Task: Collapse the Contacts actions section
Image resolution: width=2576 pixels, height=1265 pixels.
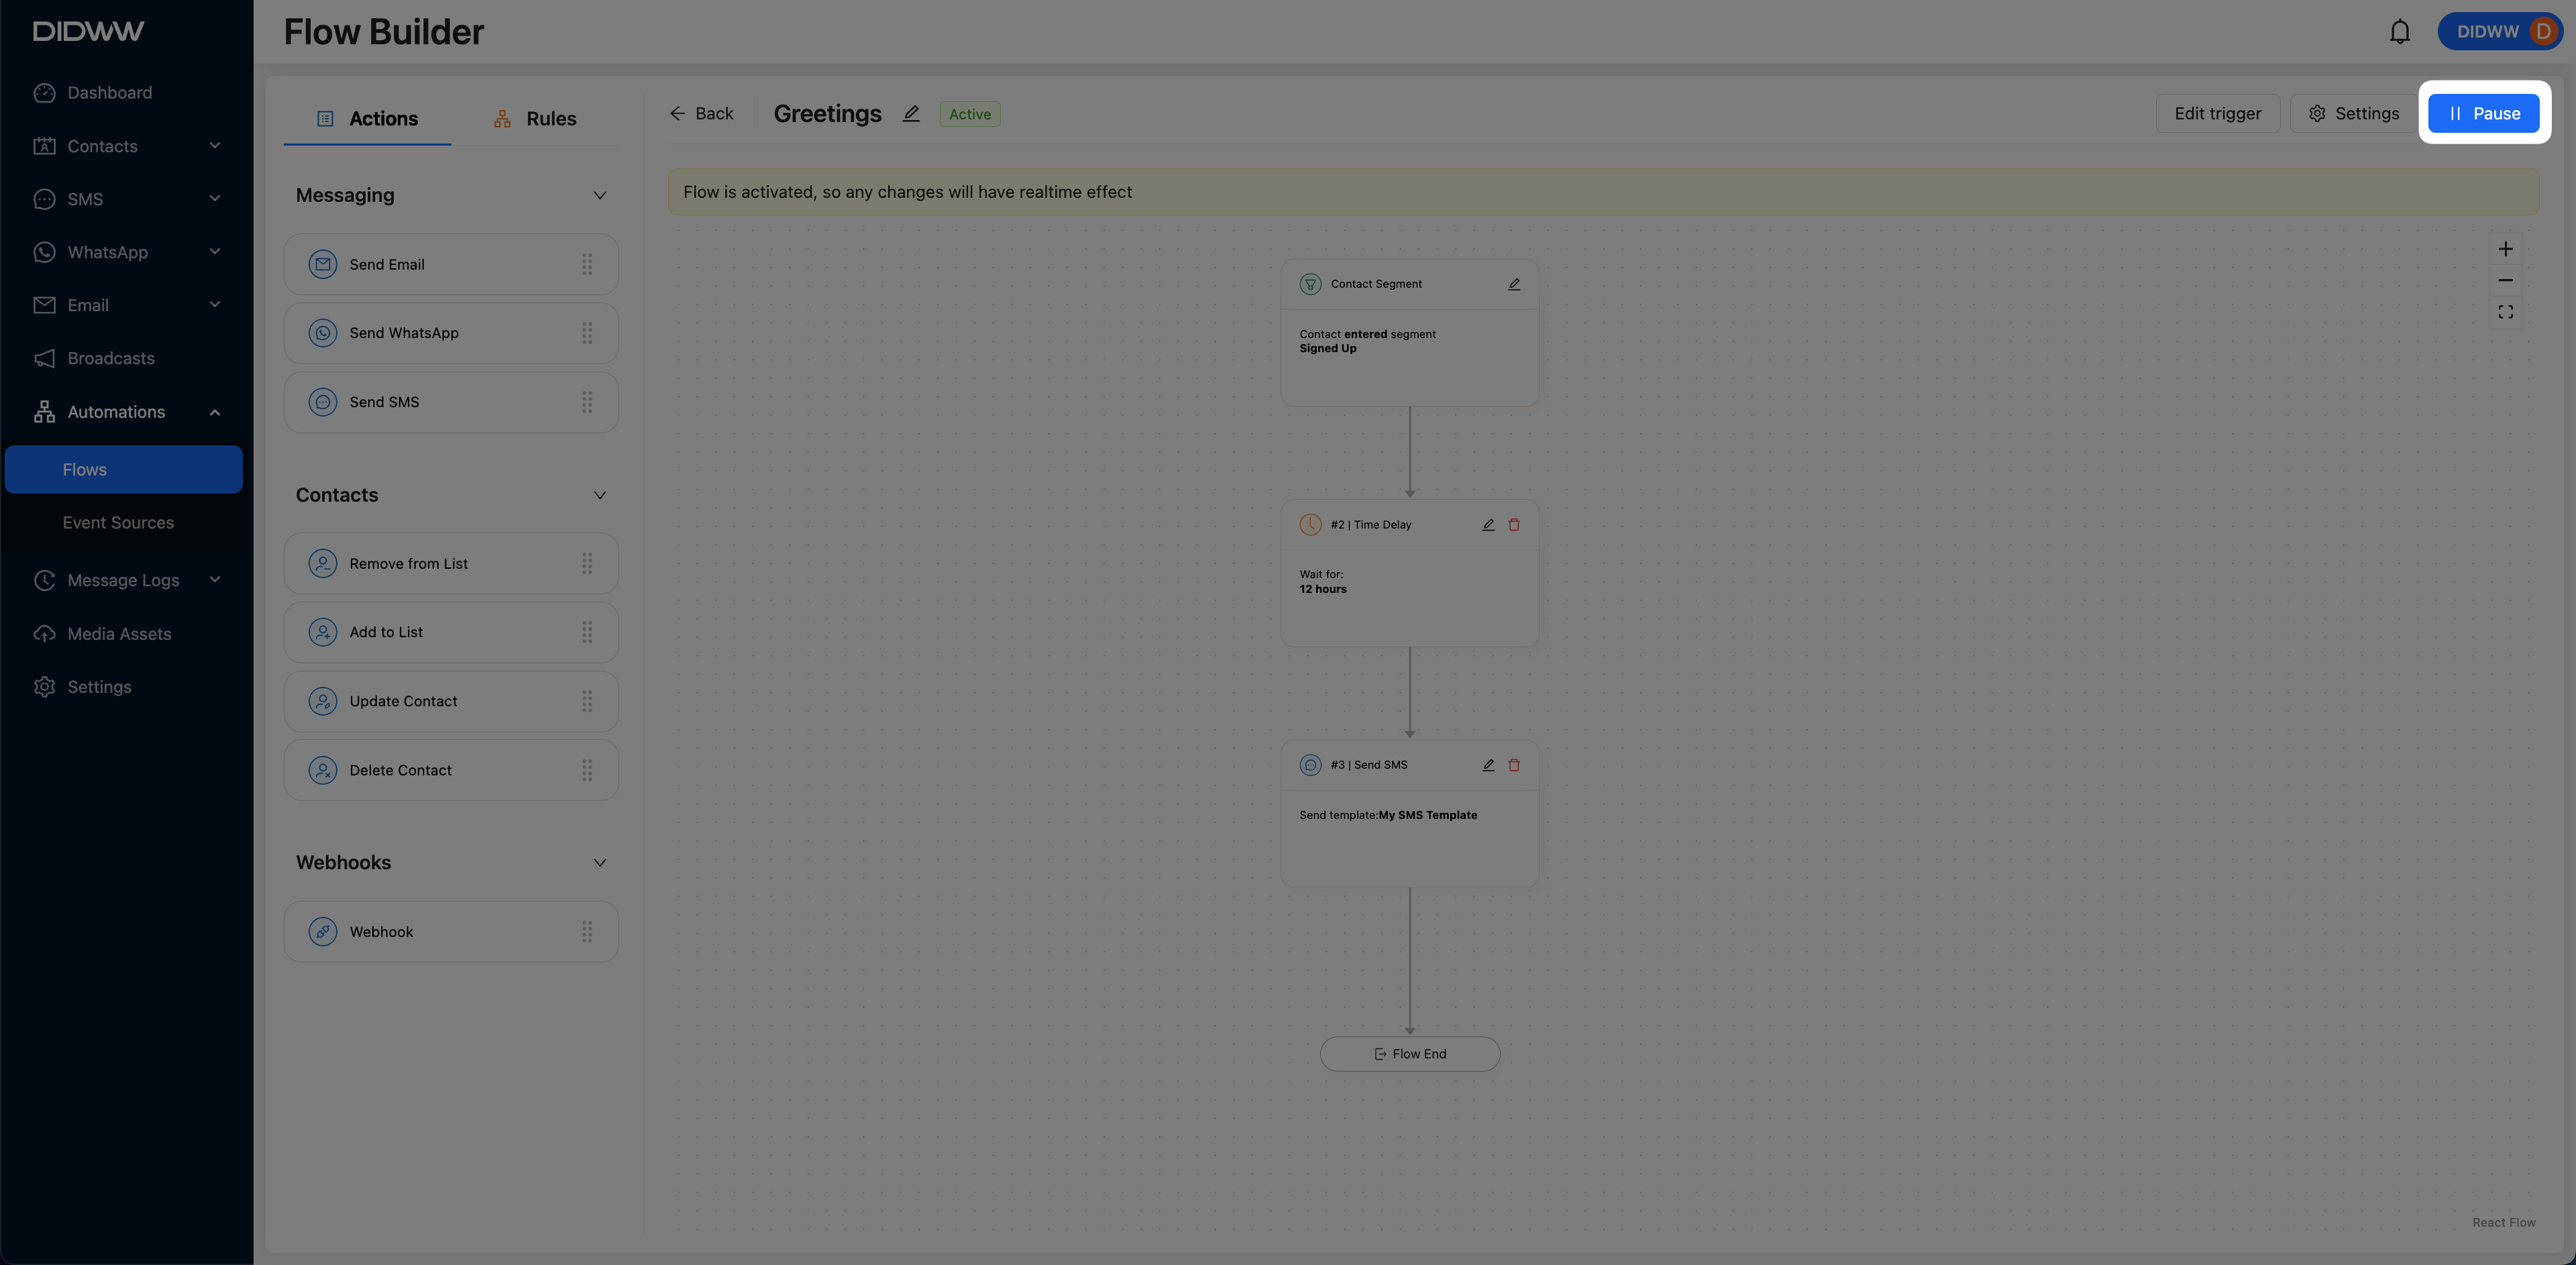Action: click(599, 496)
